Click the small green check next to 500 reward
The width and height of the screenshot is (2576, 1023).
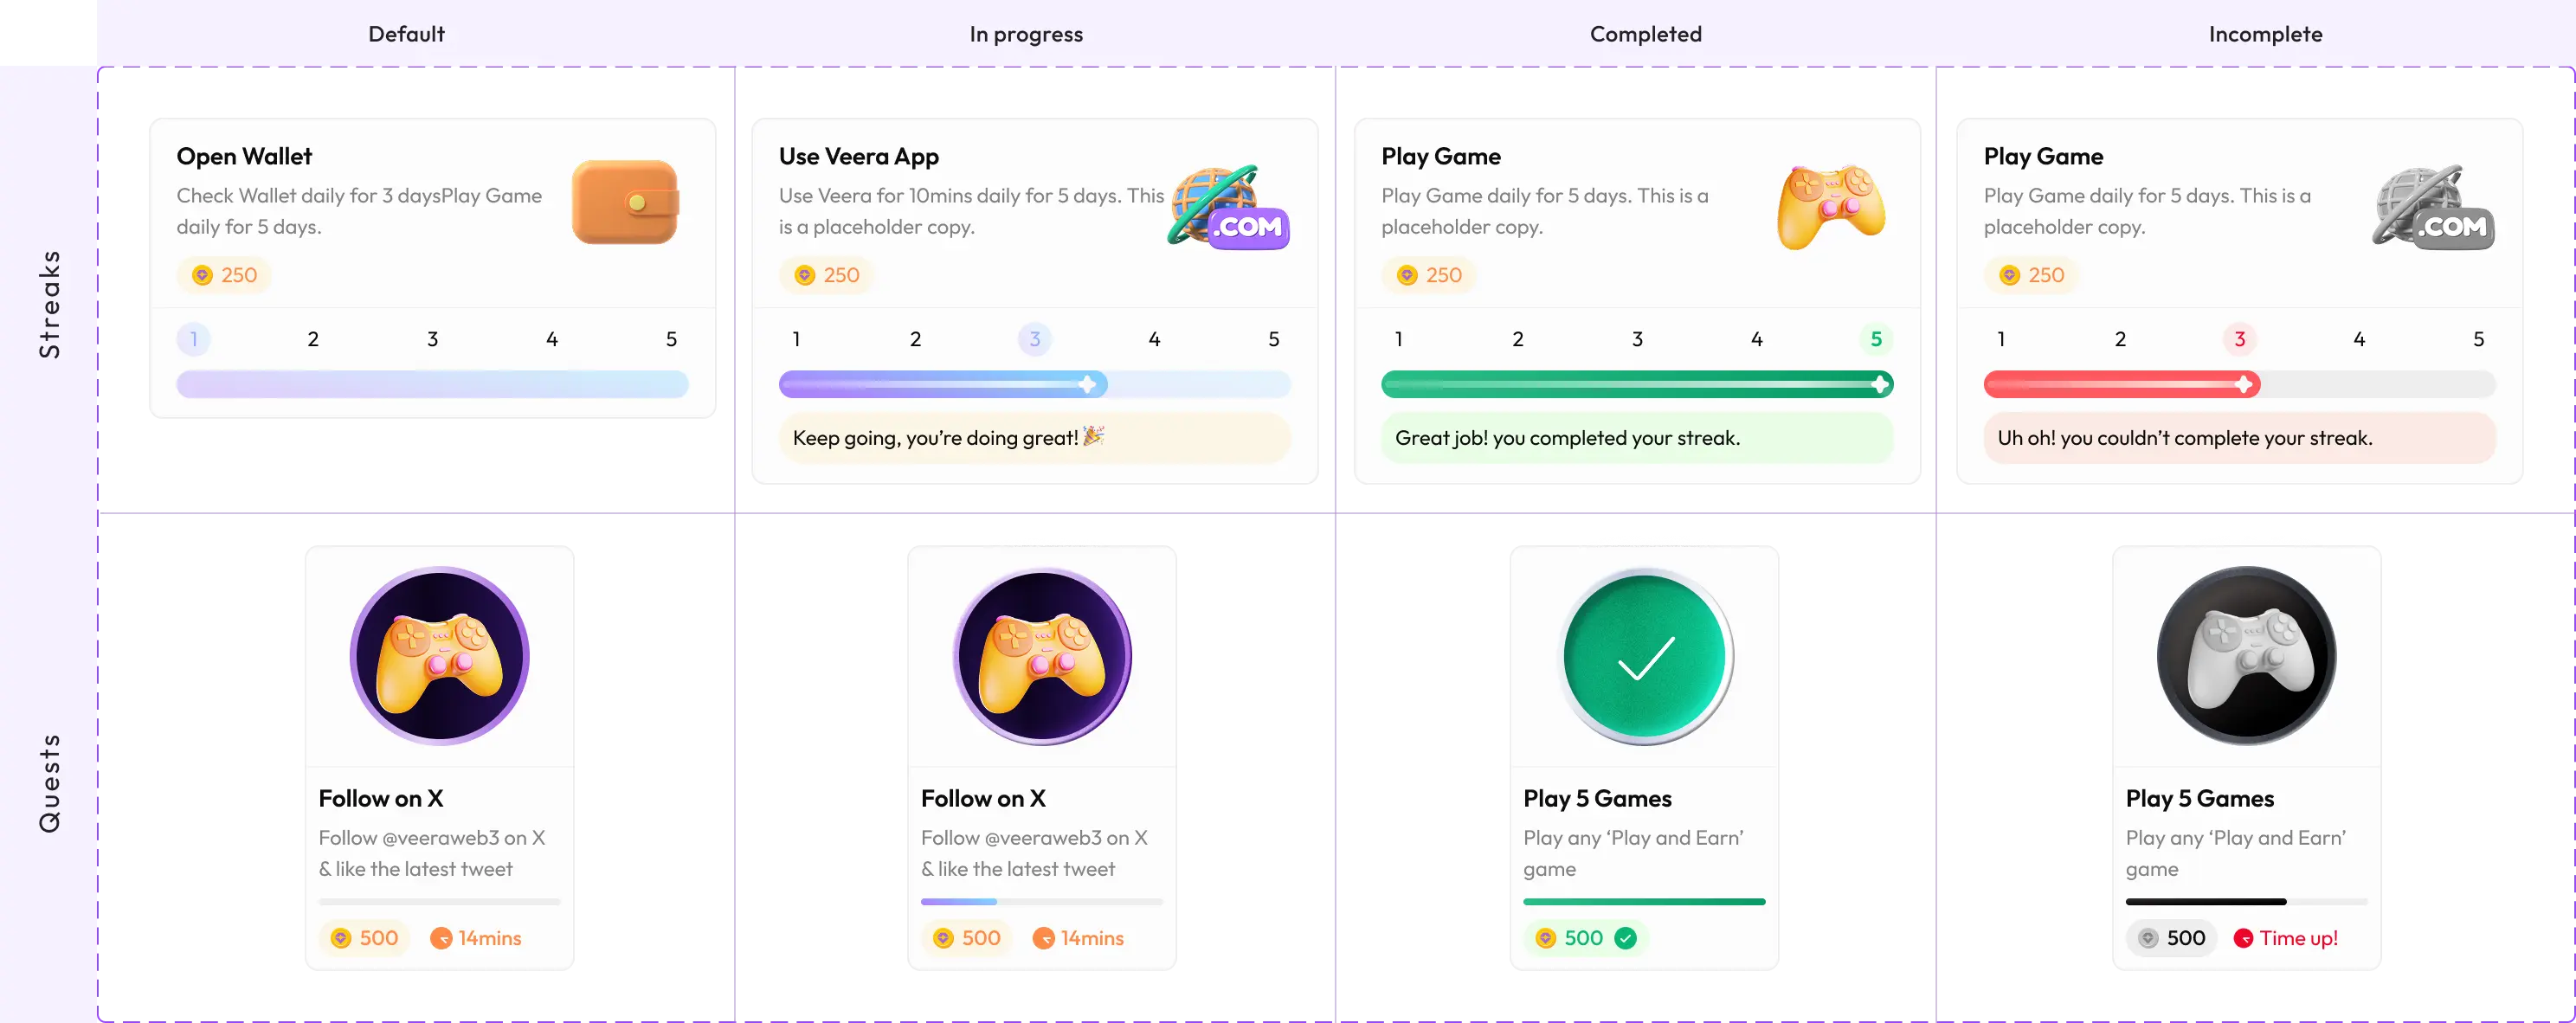(x=1626, y=938)
